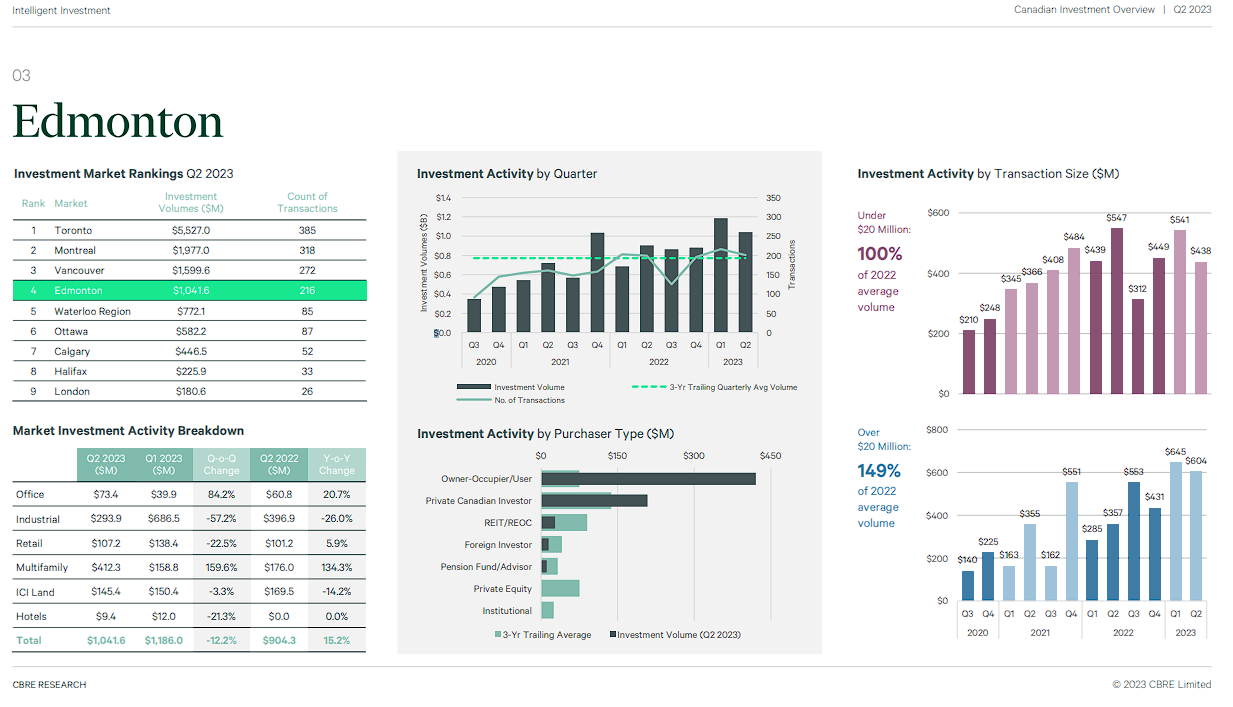The width and height of the screenshot is (1233, 707).
Task: Select the highlighted Edmonton row in rankings
Action: pos(190,291)
